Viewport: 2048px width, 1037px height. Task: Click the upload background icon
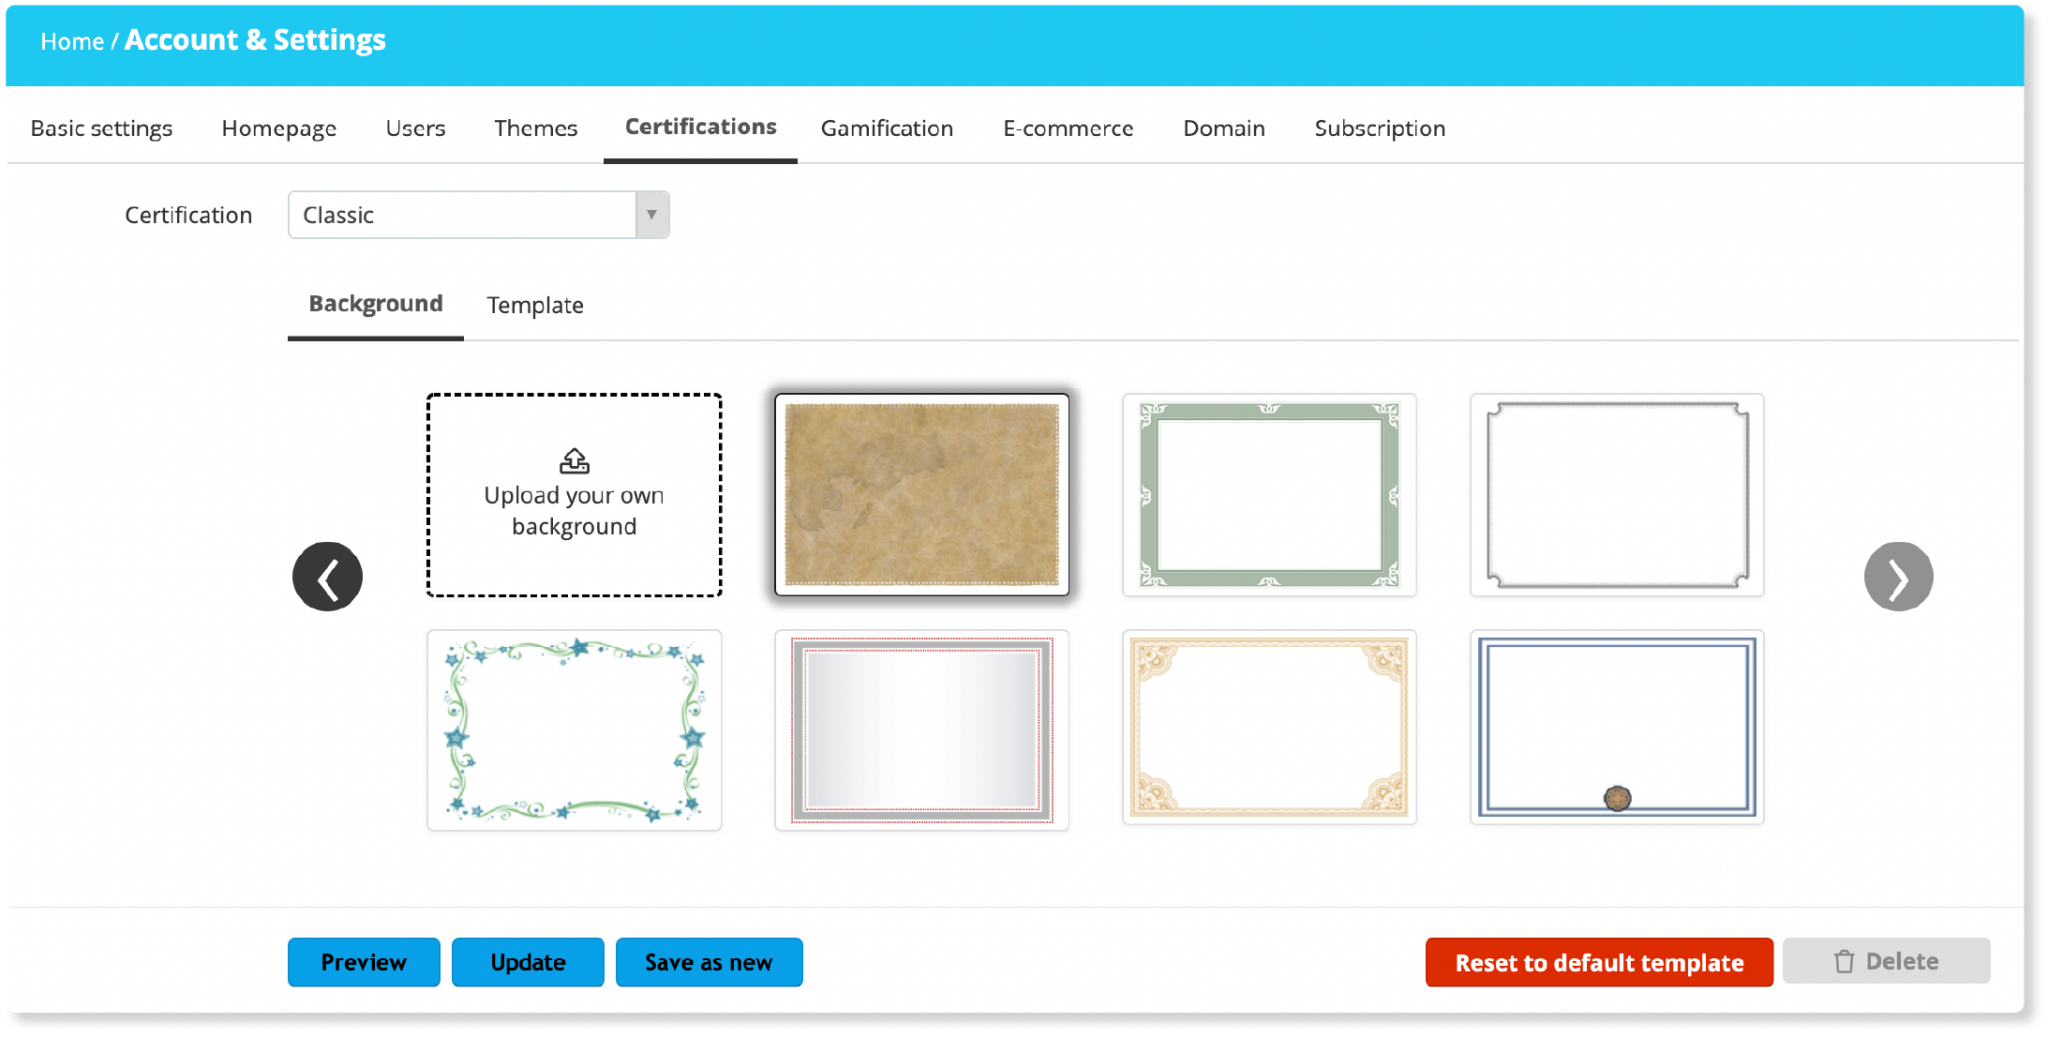574,461
